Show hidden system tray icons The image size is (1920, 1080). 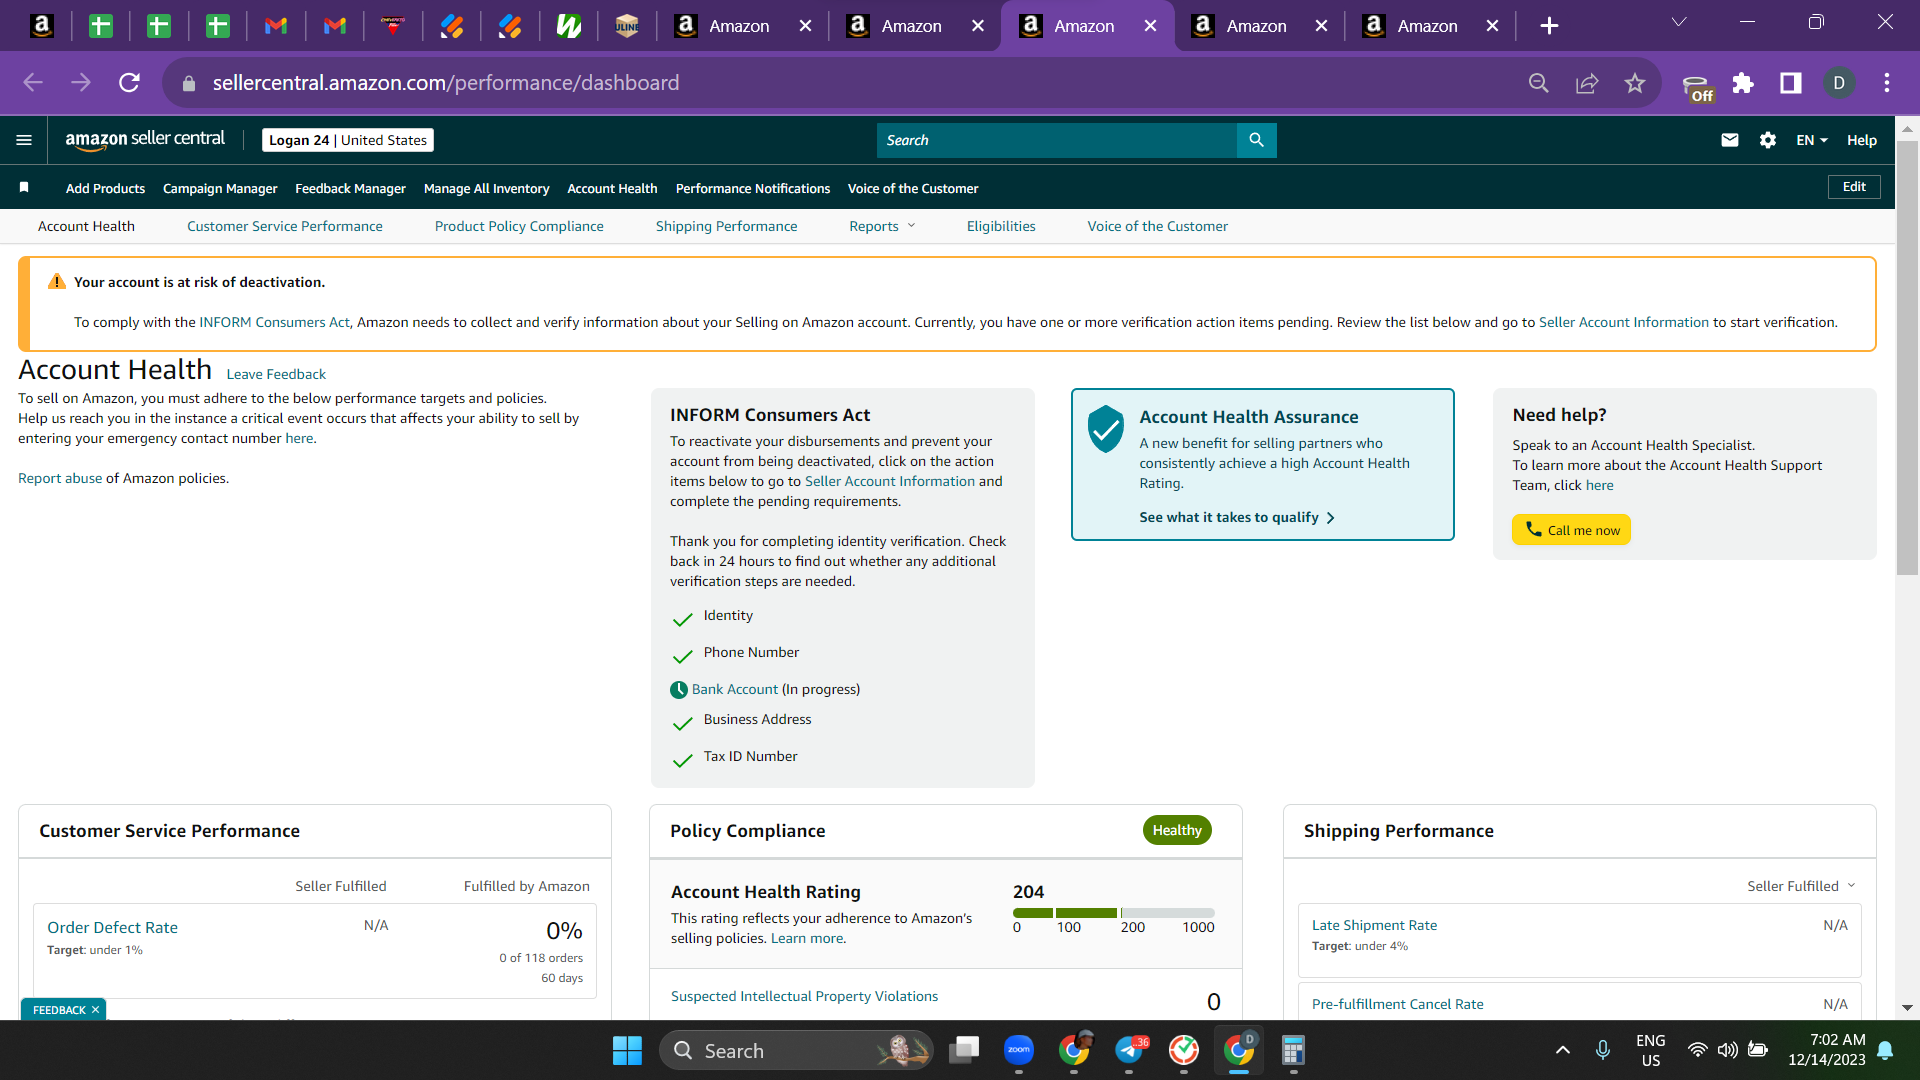tap(1563, 1050)
